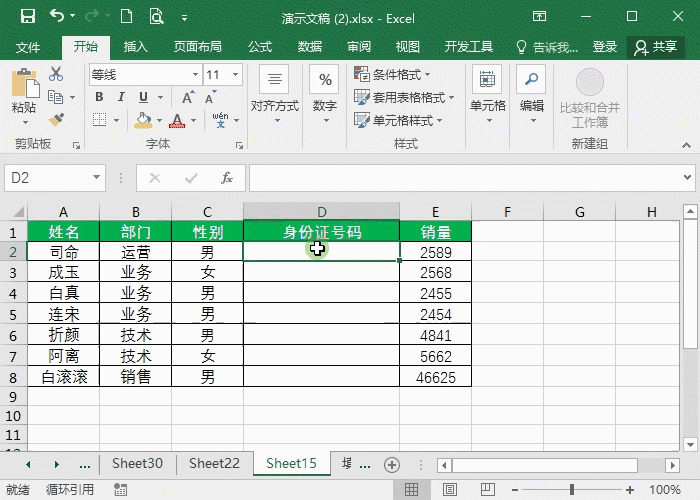The height and width of the screenshot is (500, 700).
Task: Expand the formula bar with the arrow
Action: coord(687,178)
